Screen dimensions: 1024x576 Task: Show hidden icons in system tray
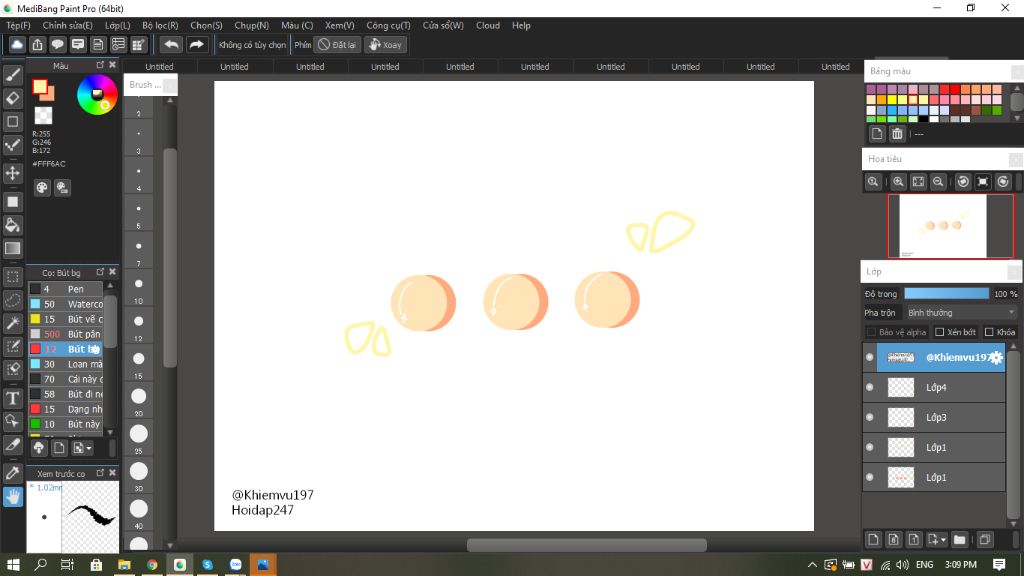pos(812,564)
